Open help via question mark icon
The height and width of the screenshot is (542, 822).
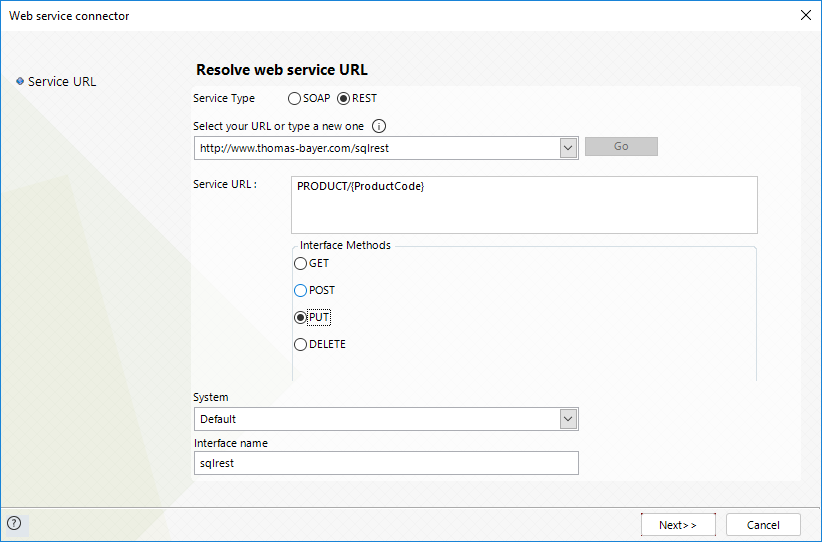[14, 523]
